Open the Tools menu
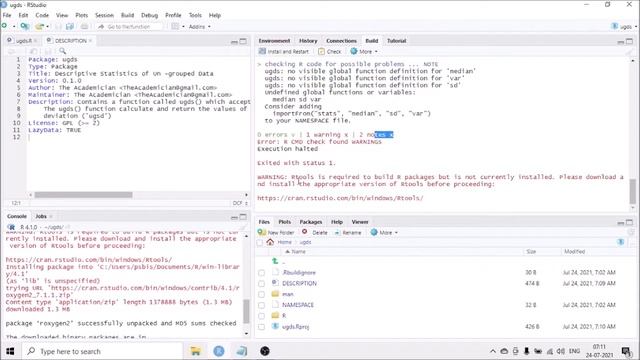This screenshot has height=360, width=640. click(x=195, y=15)
